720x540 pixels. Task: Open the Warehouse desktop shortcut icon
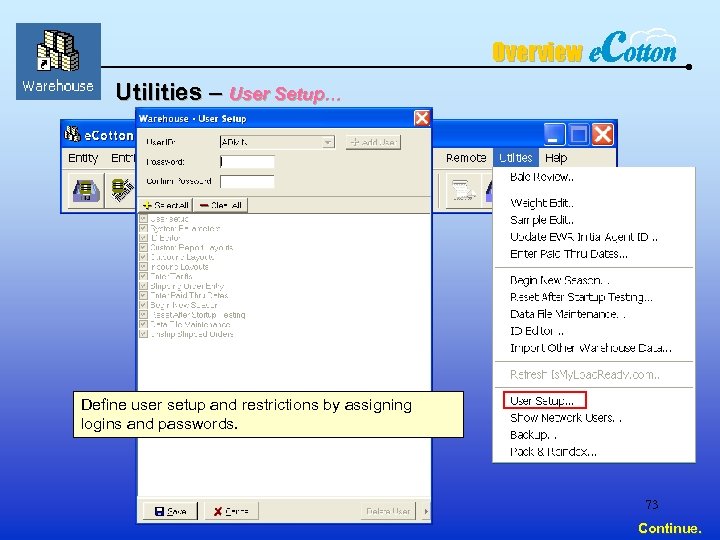(58, 62)
